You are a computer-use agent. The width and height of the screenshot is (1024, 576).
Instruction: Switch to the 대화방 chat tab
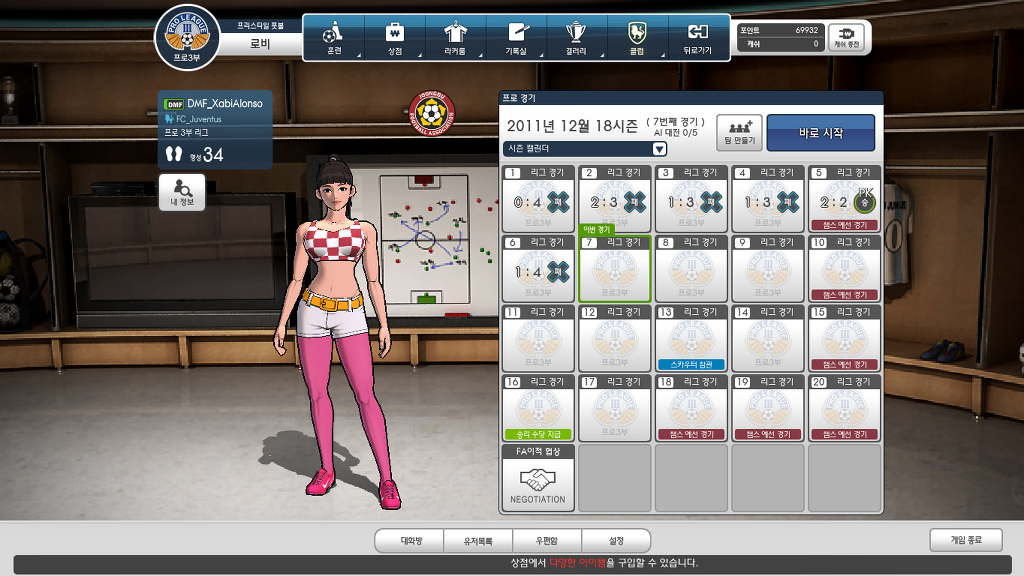[x=410, y=540]
